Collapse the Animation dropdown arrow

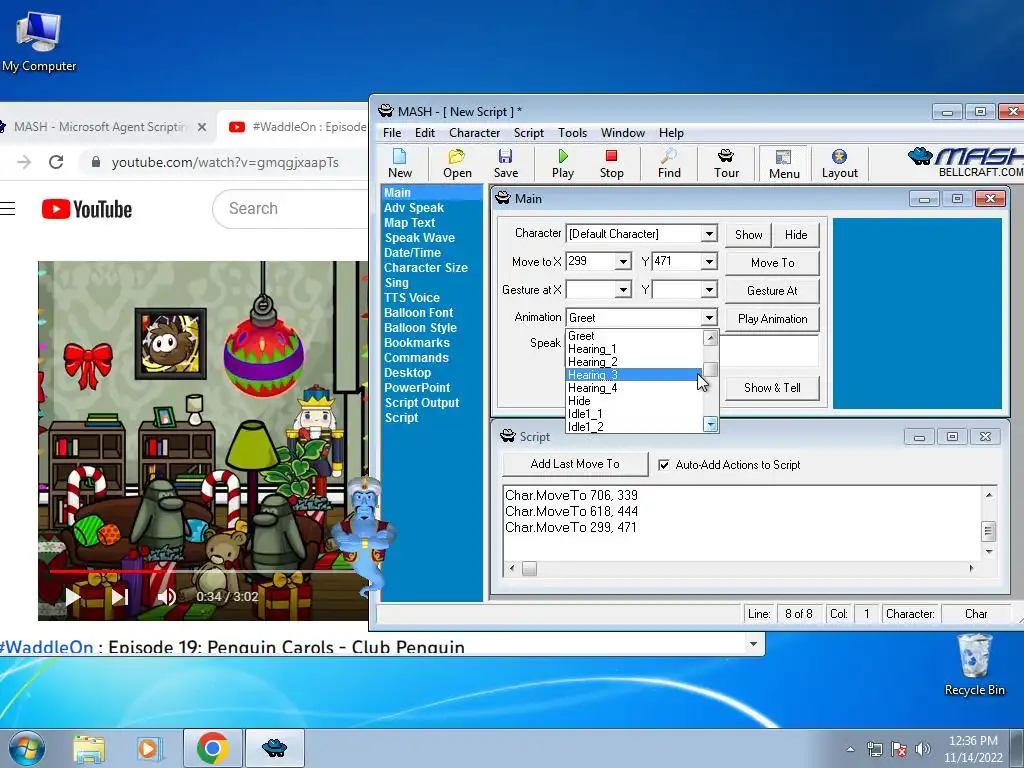tap(709, 317)
